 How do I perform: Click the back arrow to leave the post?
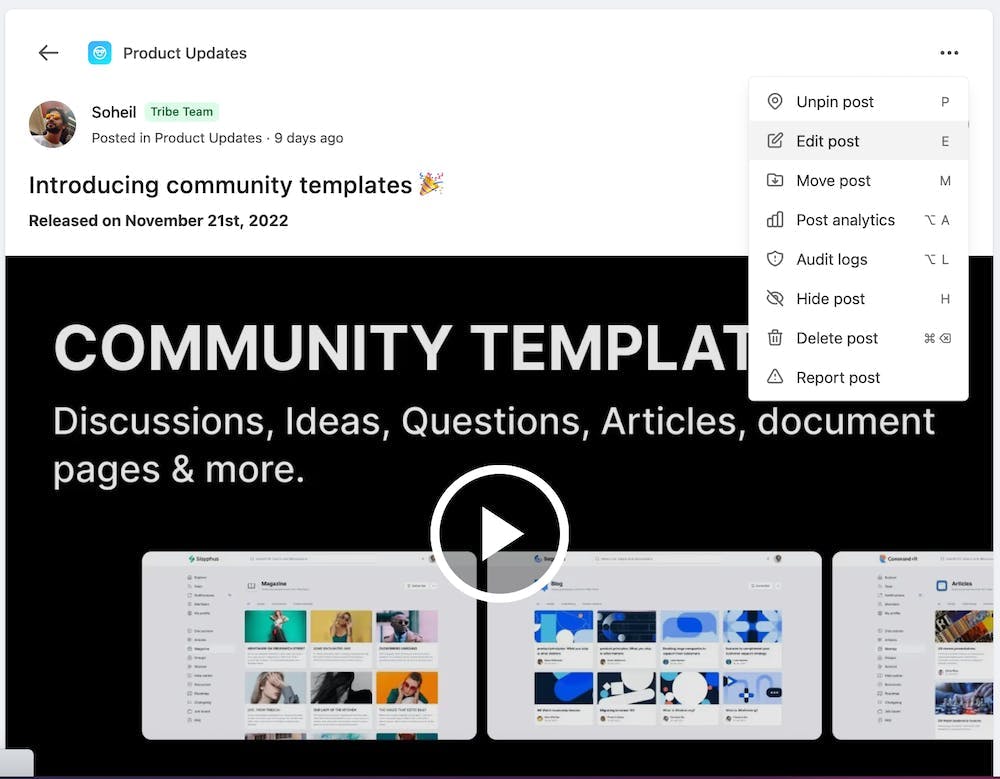tap(48, 52)
